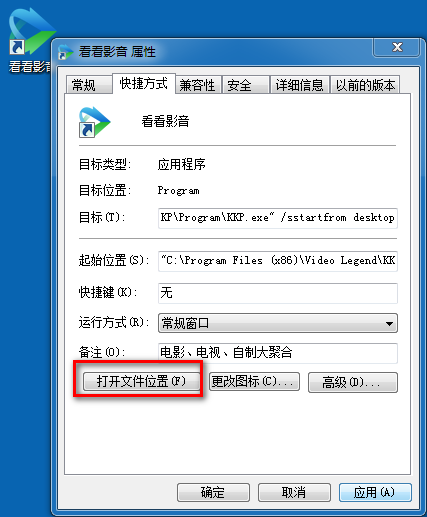
Task: Click the small icon in the dialog title bar
Action: pyautogui.click(x=65, y=52)
